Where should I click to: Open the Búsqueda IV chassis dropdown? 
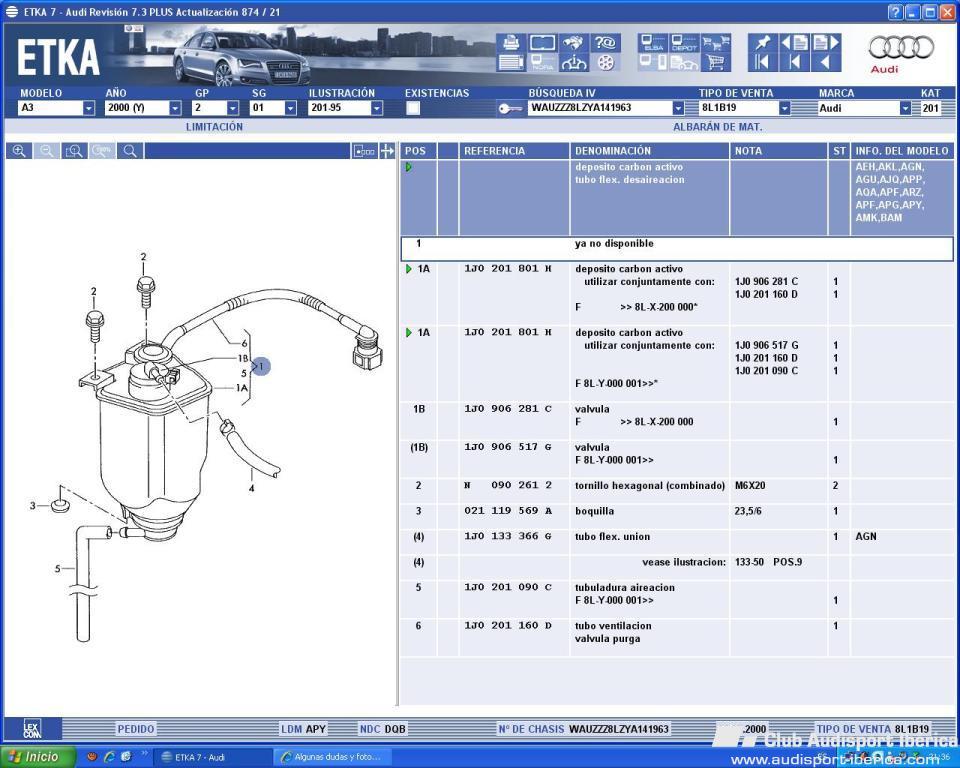coord(678,108)
